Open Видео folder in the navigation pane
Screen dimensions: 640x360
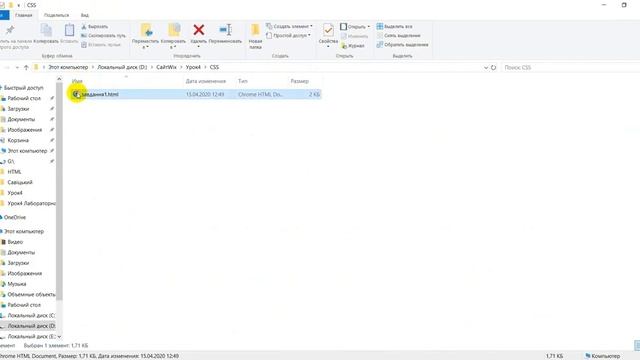click(15, 242)
